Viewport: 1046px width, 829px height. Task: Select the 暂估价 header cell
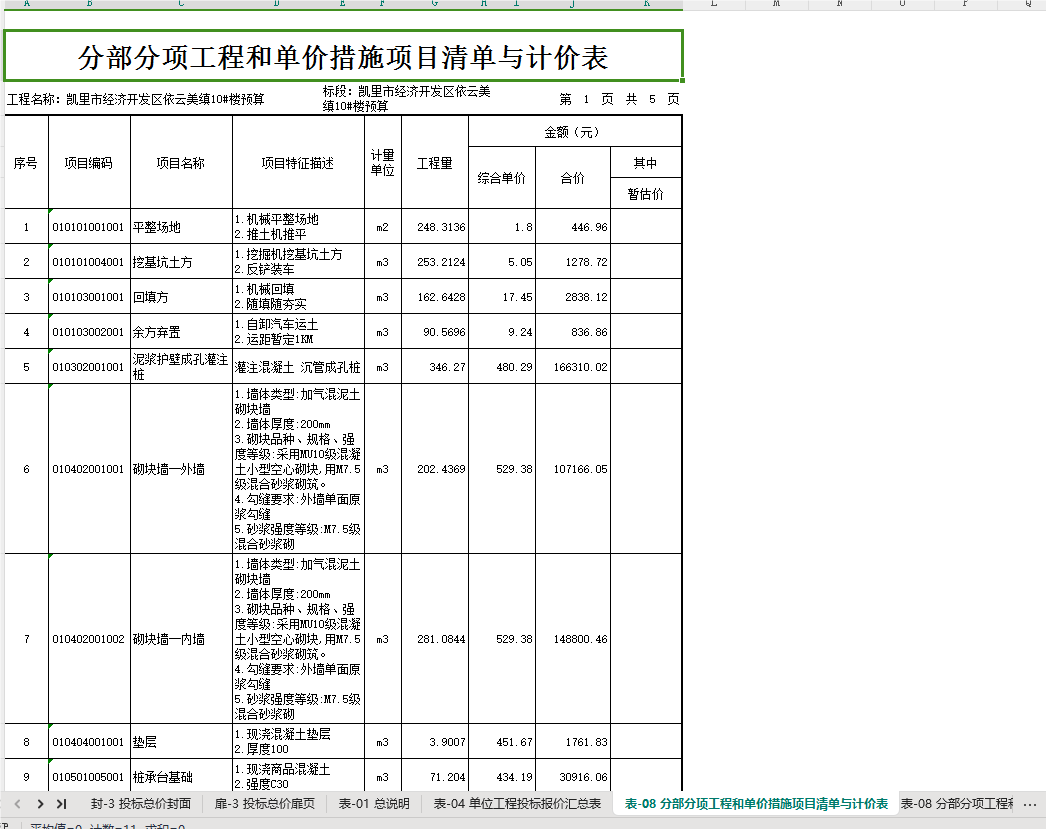coord(646,193)
